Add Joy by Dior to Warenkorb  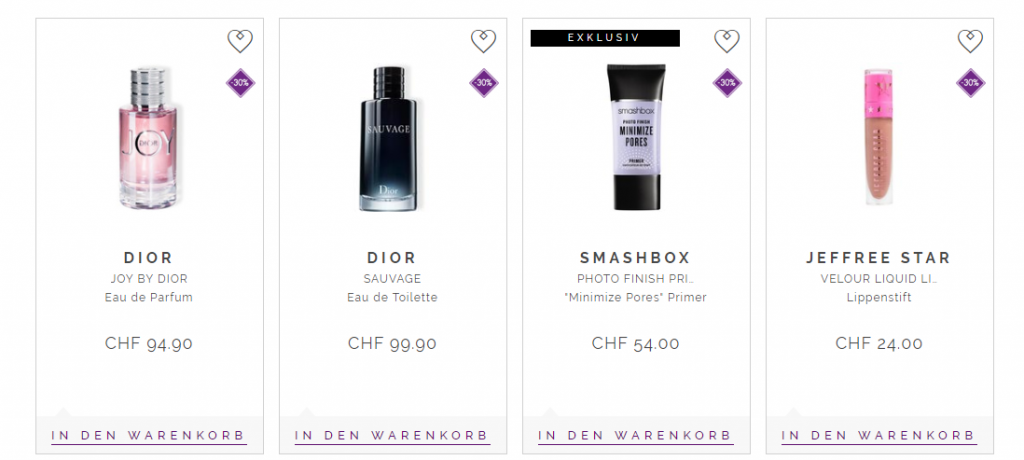pos(149,436)
